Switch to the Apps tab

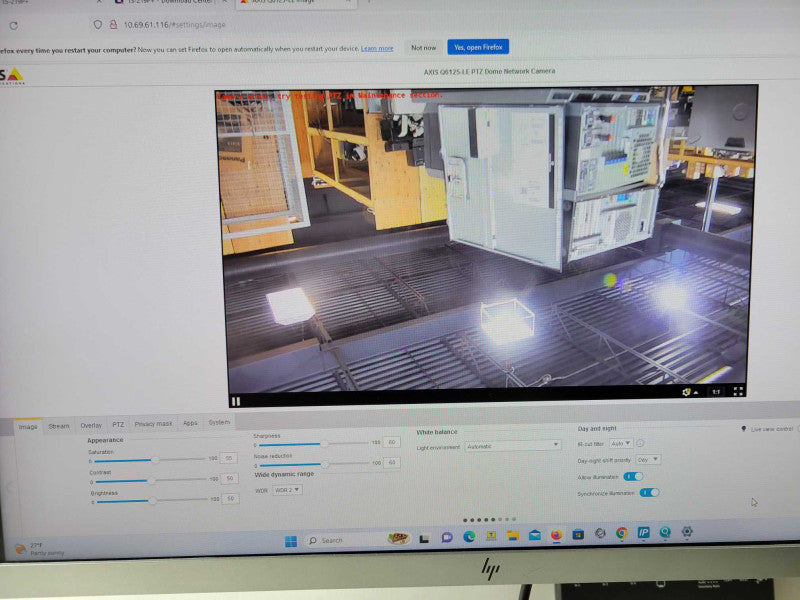point(190,423)
